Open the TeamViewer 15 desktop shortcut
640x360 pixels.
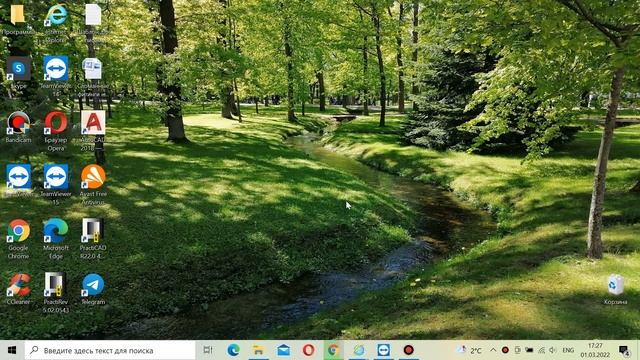point(56,177)
